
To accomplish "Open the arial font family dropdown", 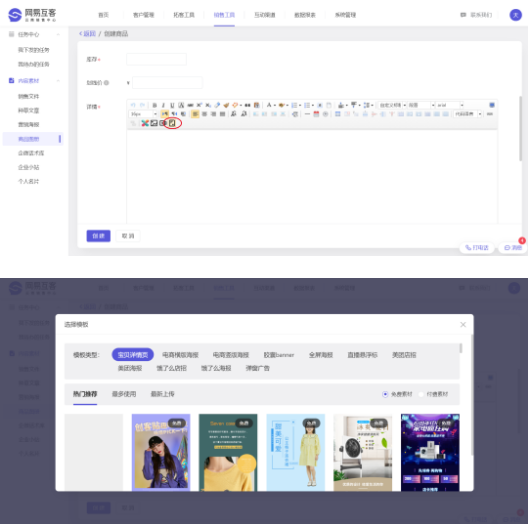I will click(x=450, y=105).
